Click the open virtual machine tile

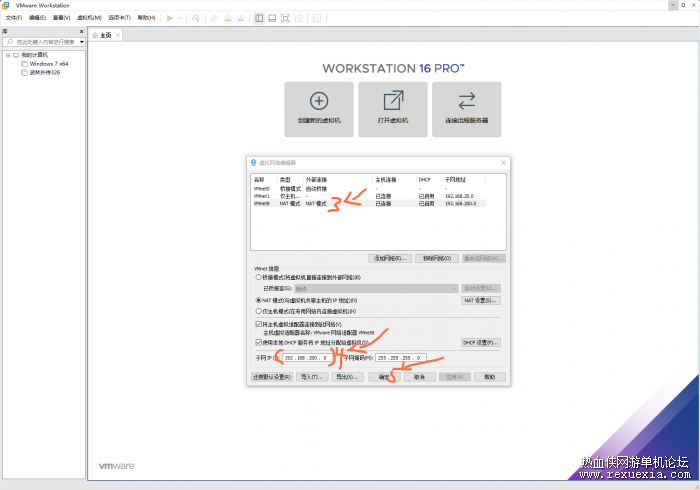coord(393,109)
